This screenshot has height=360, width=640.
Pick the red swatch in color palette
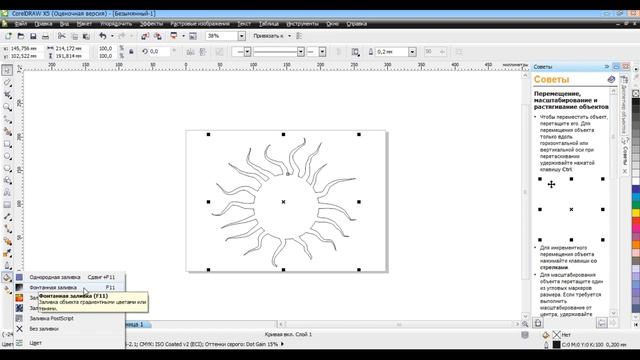point(636,221)
